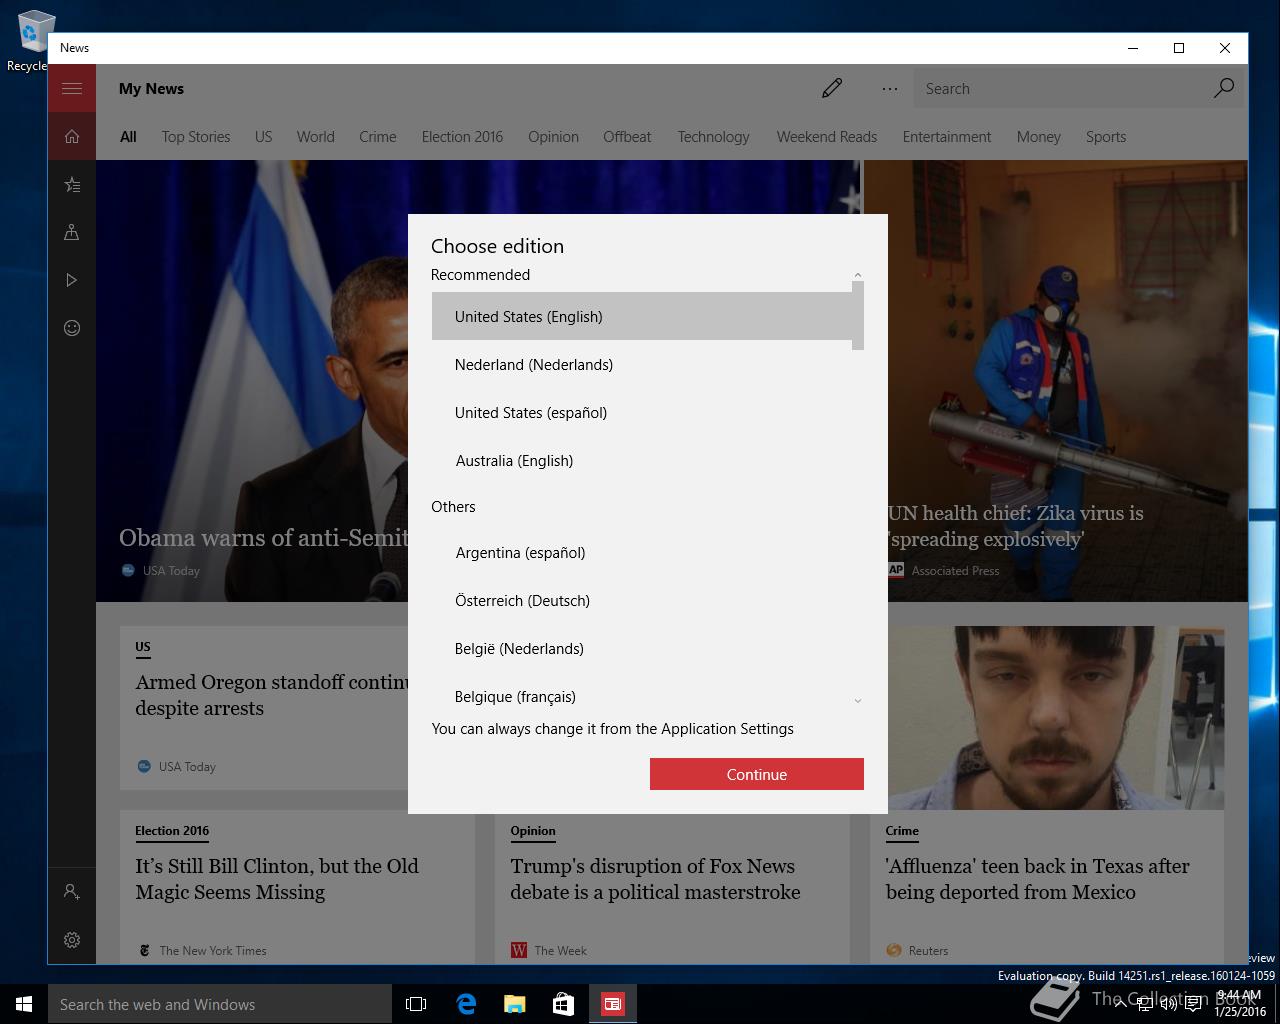Open the Crime tab
This screenshot has width=1280, height=1024.
pyautogui.click(x=378, y=137)
